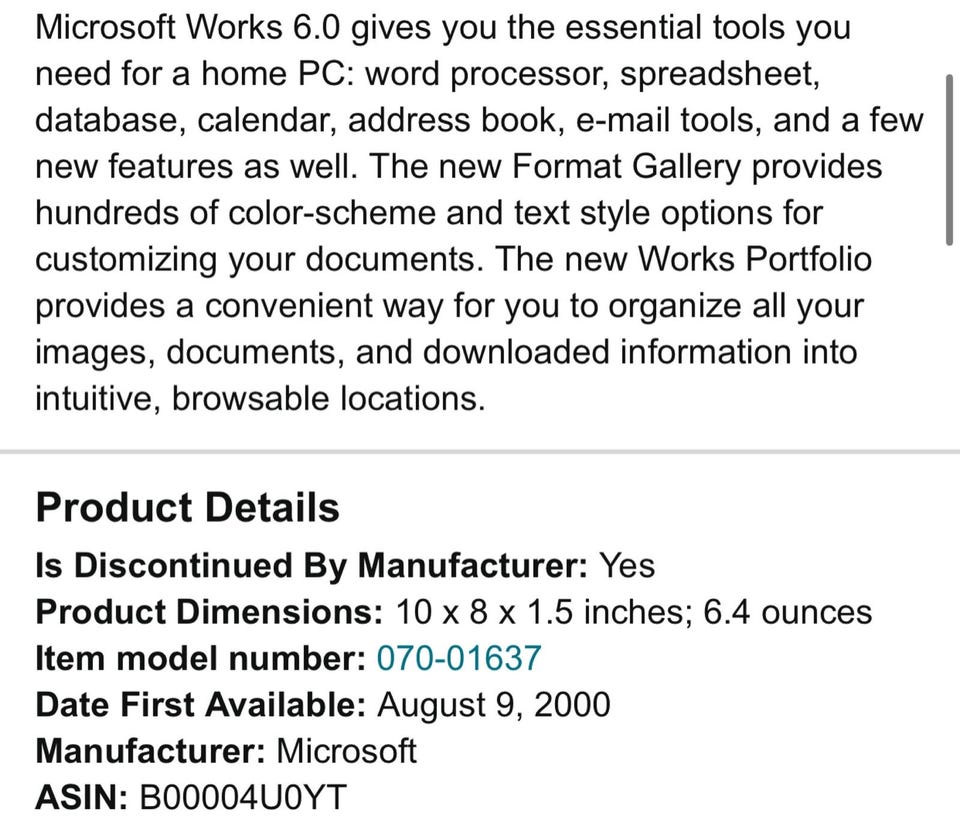This screenshot has height=838, width=960.
Task: Click the Product Details heading
Action: (187, 508)
